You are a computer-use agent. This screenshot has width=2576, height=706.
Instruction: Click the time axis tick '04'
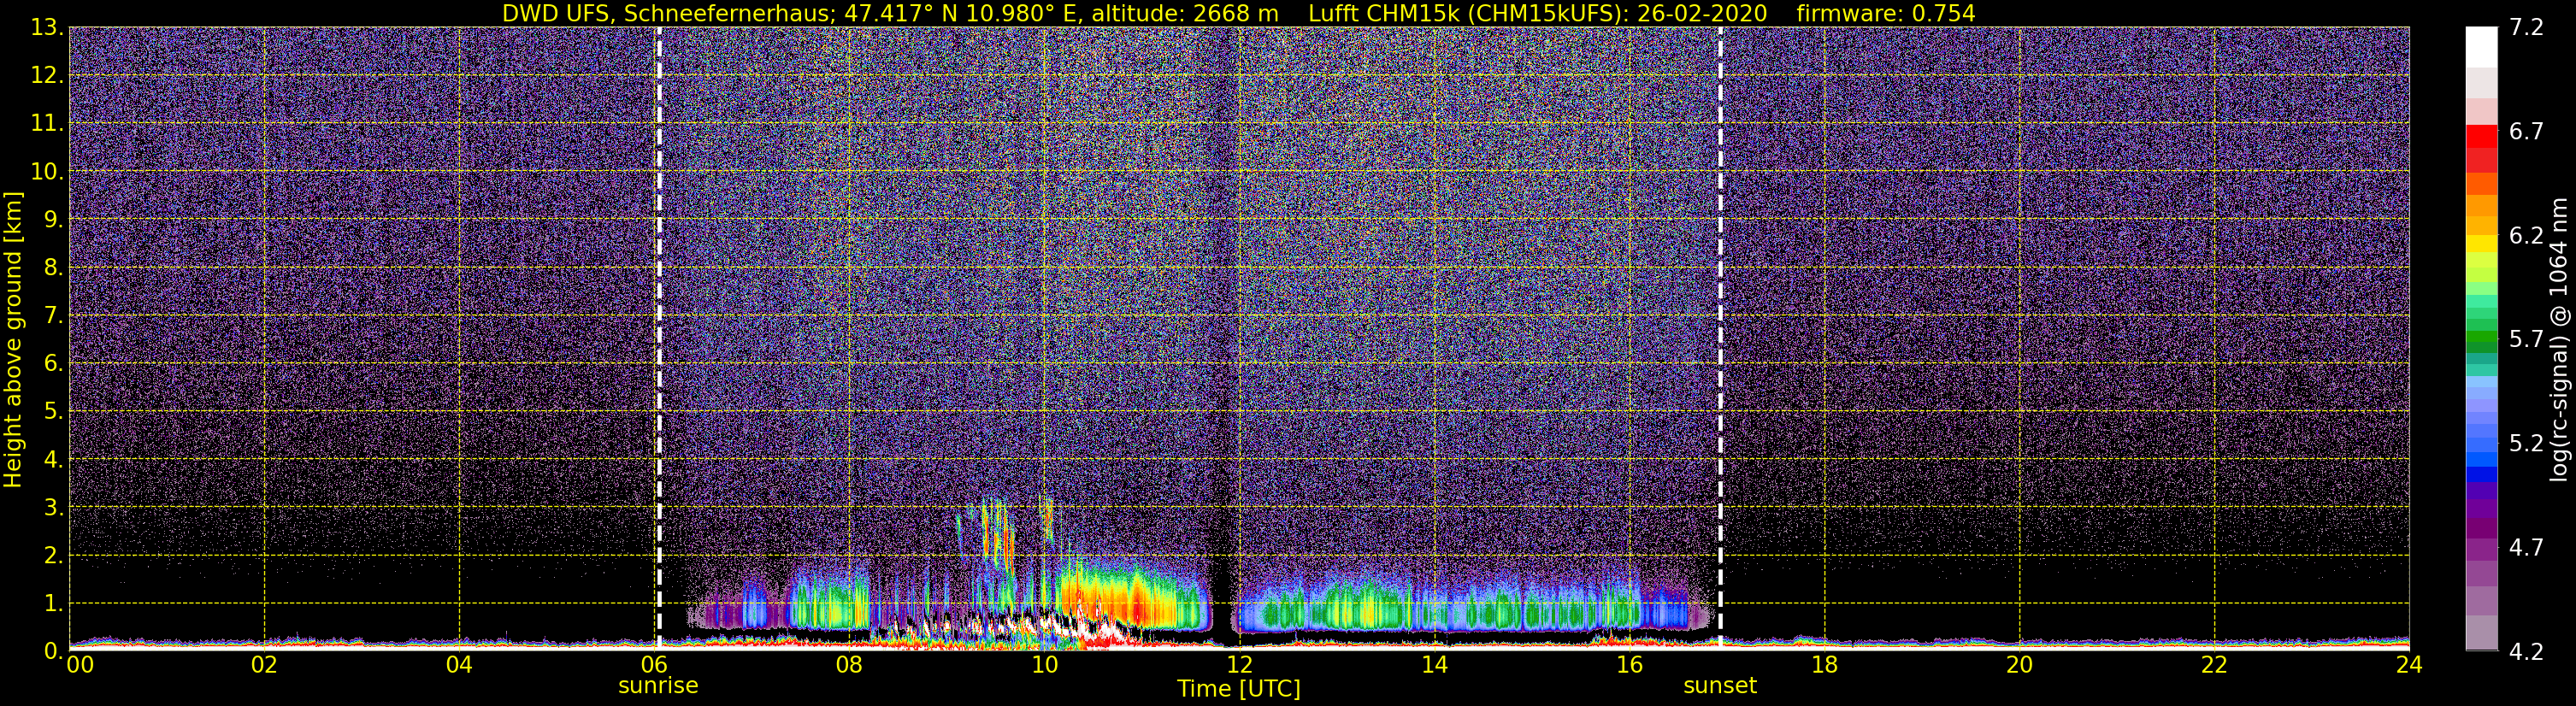click(x=459, y=665)
